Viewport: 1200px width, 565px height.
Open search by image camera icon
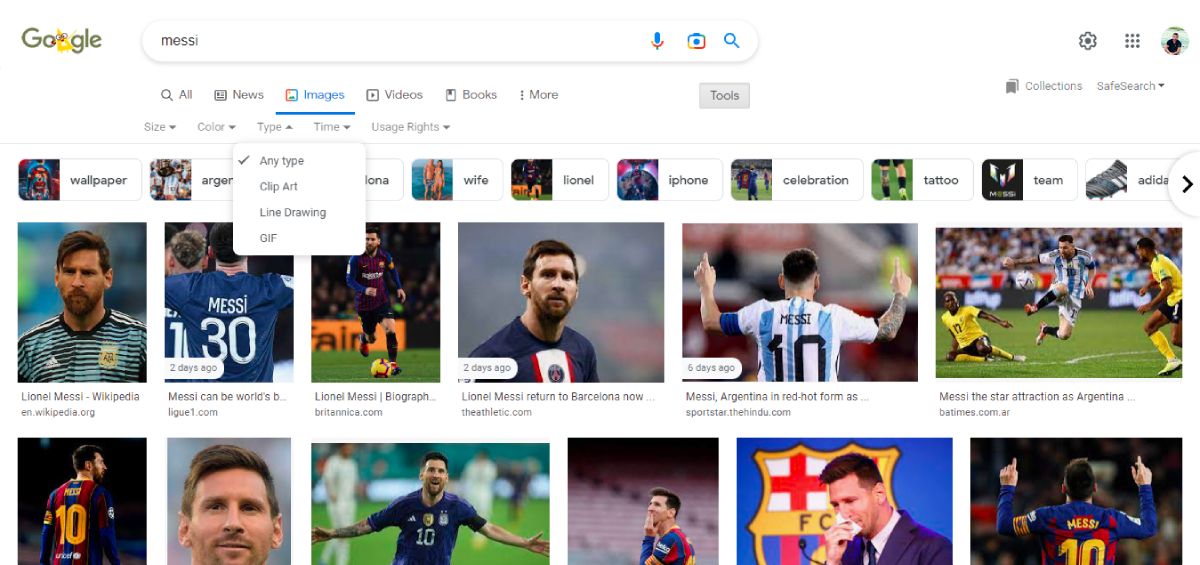click(696, 41)
